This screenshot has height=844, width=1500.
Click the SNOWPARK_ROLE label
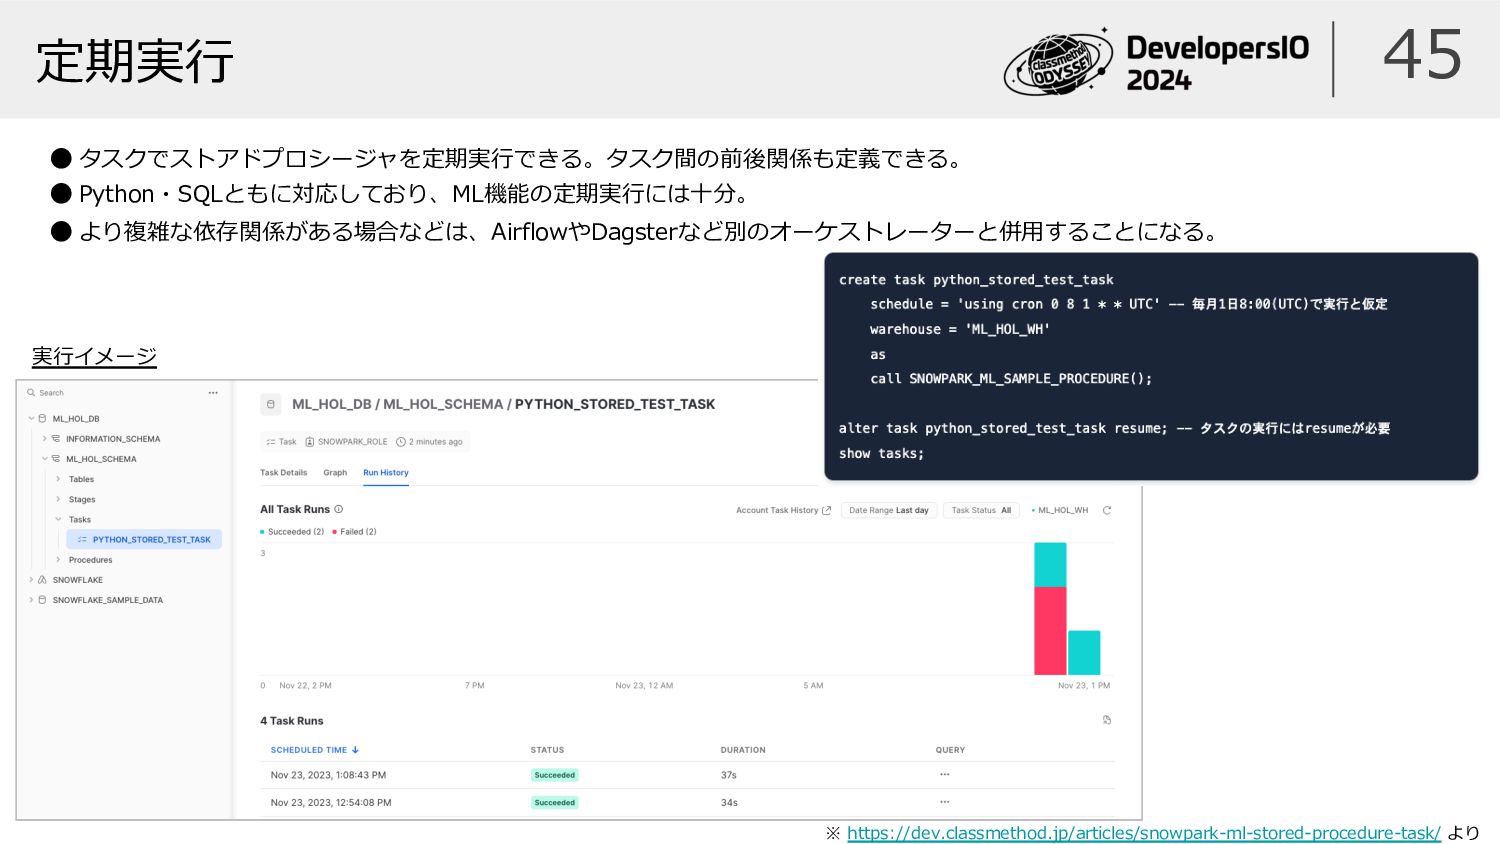(353, 442)
